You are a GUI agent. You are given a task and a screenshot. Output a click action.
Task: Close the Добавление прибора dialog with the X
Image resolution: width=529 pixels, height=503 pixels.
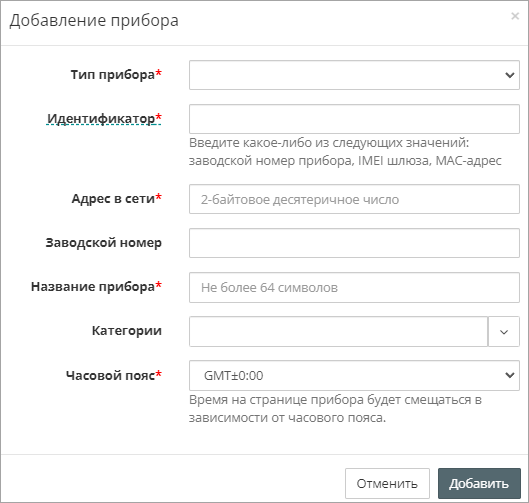pos(515,16)
